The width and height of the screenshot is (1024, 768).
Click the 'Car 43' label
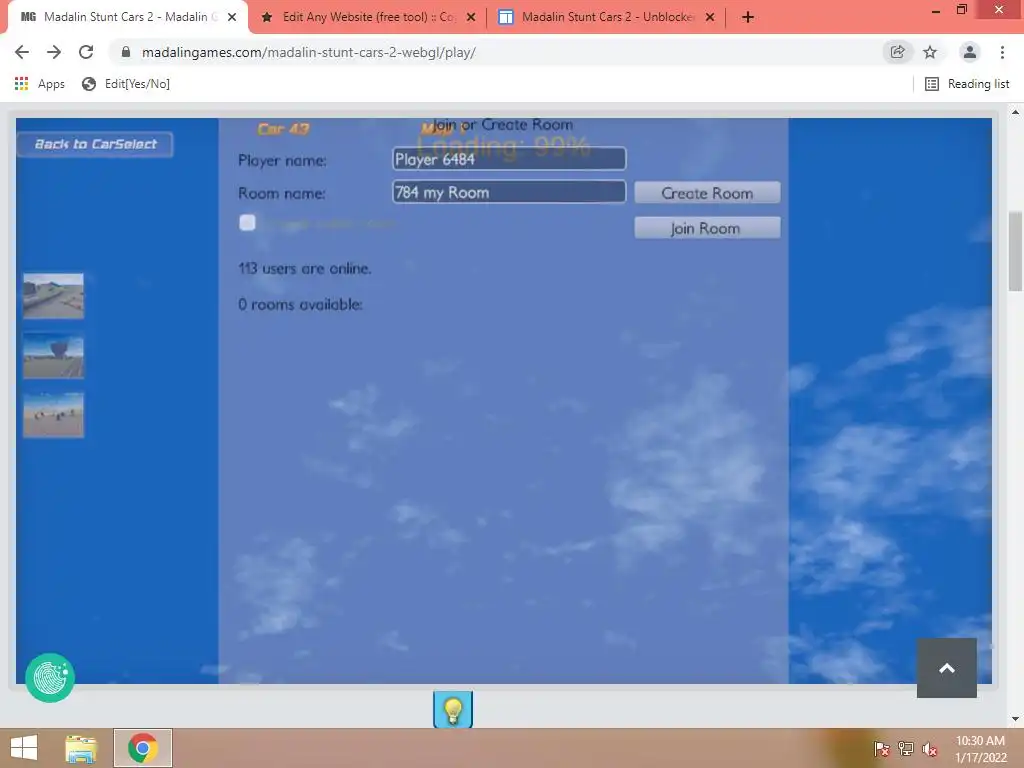tap(283, 129)
